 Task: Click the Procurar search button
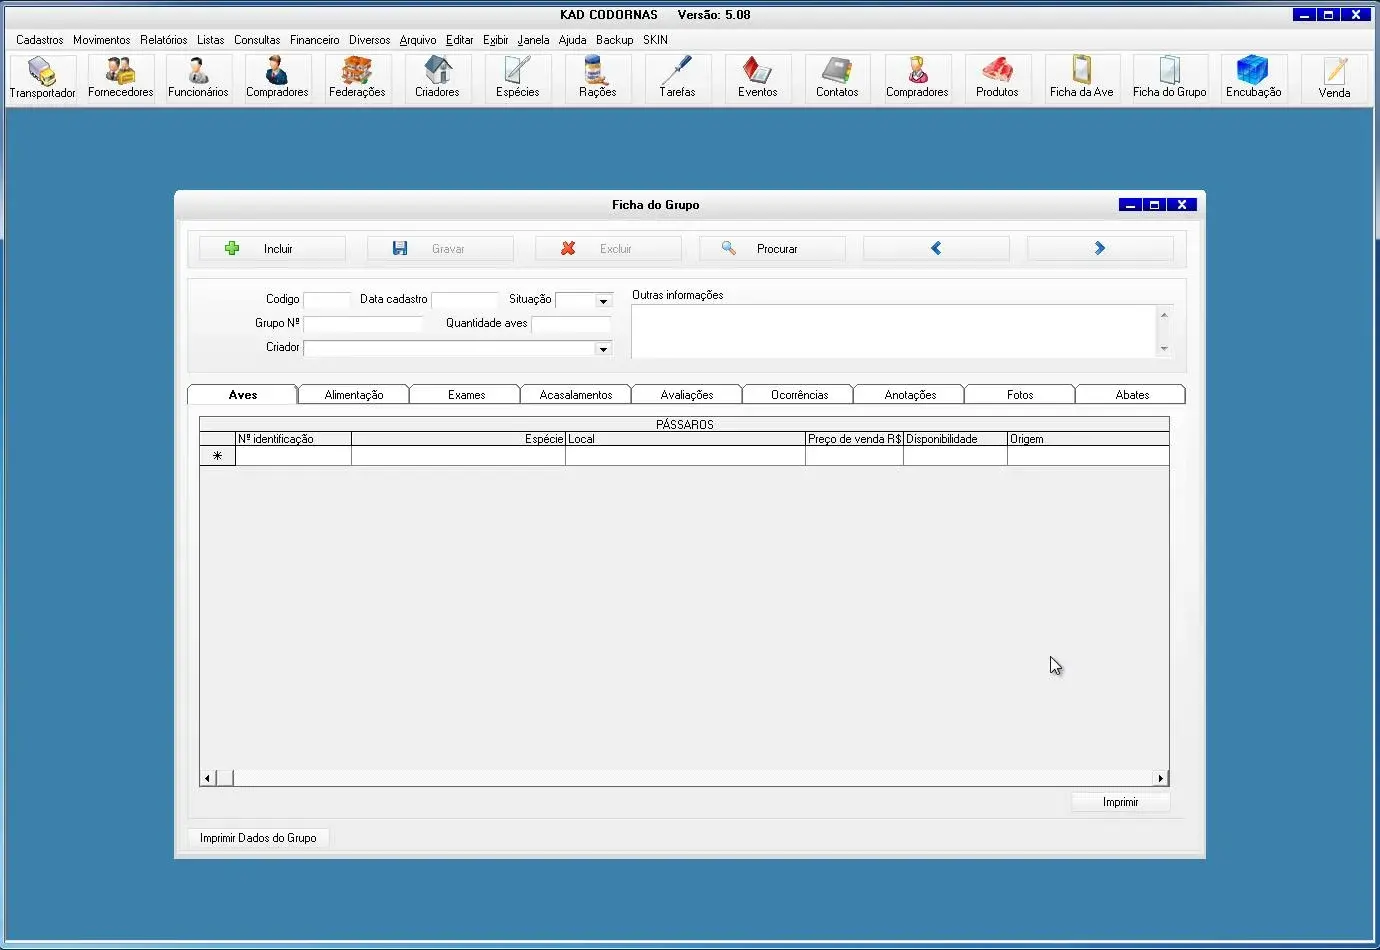[772, 249]
